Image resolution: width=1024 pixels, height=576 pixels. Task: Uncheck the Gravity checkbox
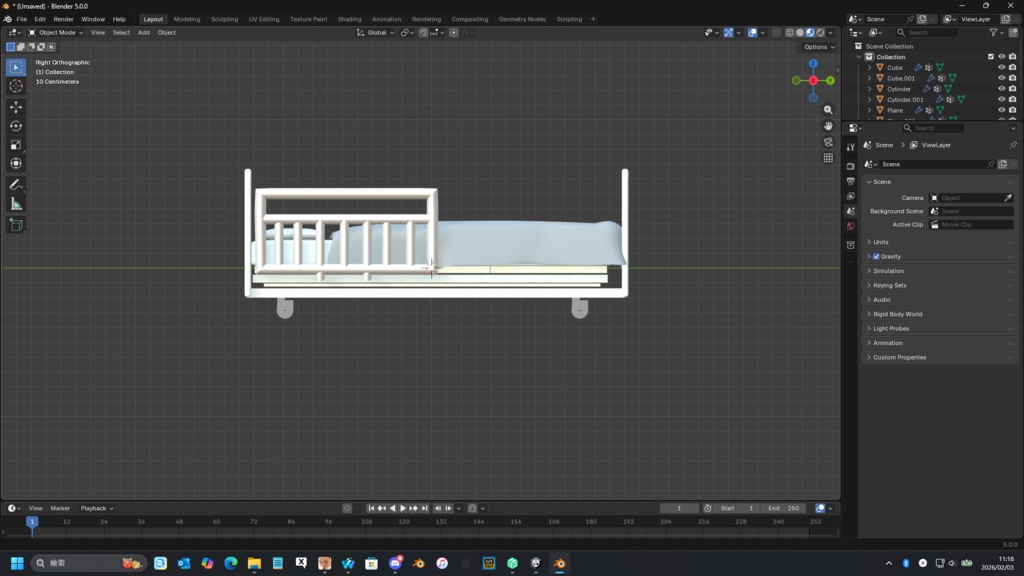pos(877,257)
